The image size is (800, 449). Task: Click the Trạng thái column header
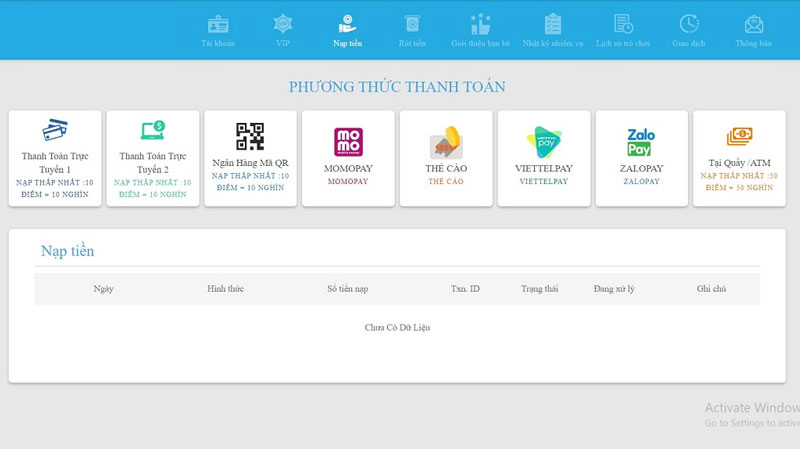click(539, 289)
